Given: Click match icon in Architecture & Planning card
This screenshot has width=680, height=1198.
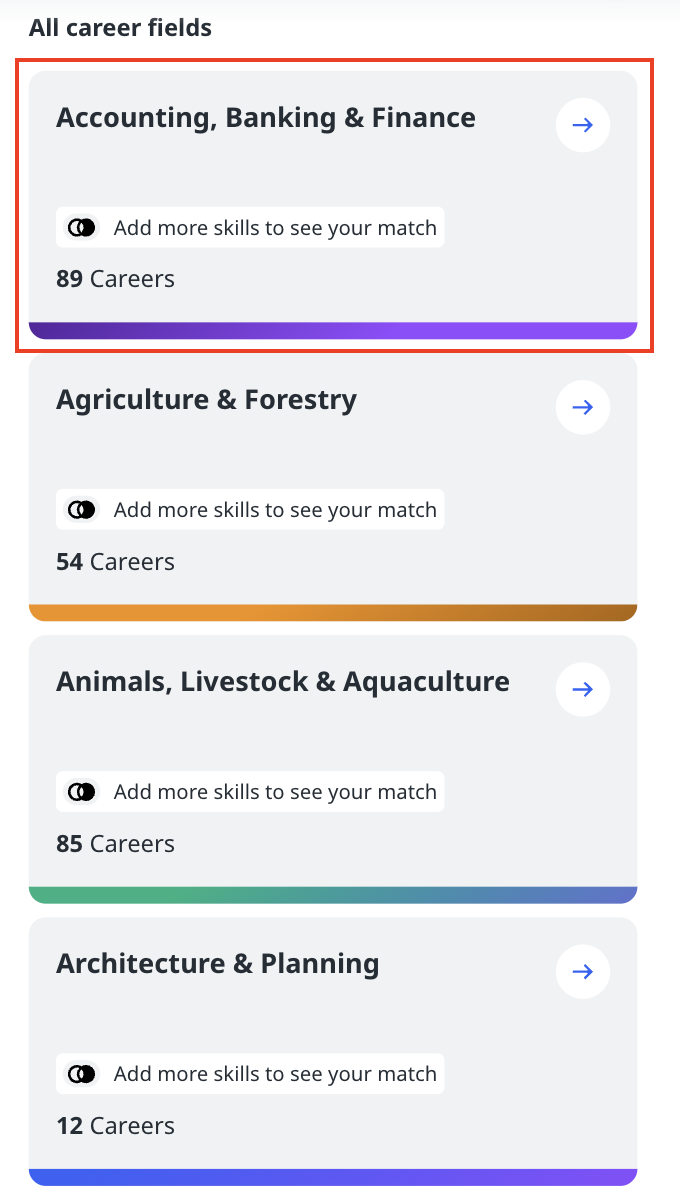Looking at the screenshot, I should tap(82, 1074).
